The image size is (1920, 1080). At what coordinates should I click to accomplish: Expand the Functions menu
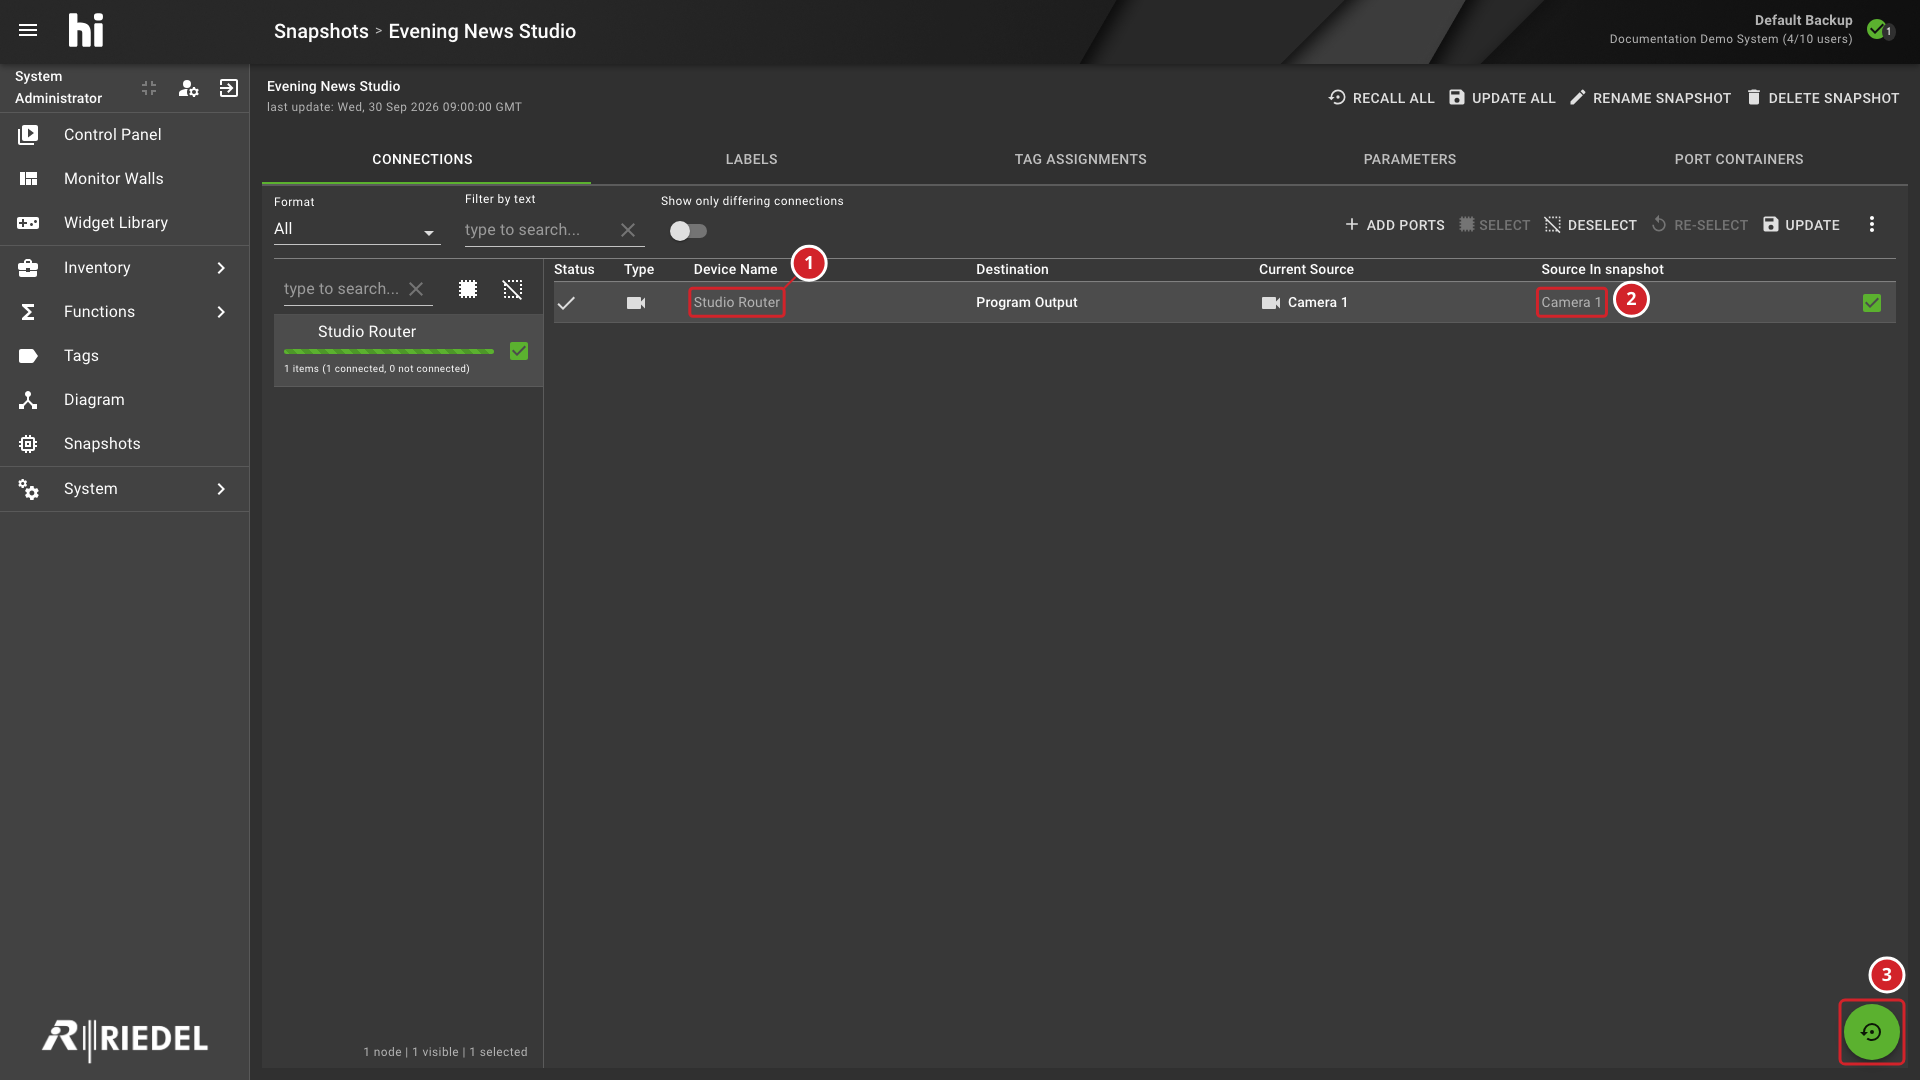click(x=124, y=311)
